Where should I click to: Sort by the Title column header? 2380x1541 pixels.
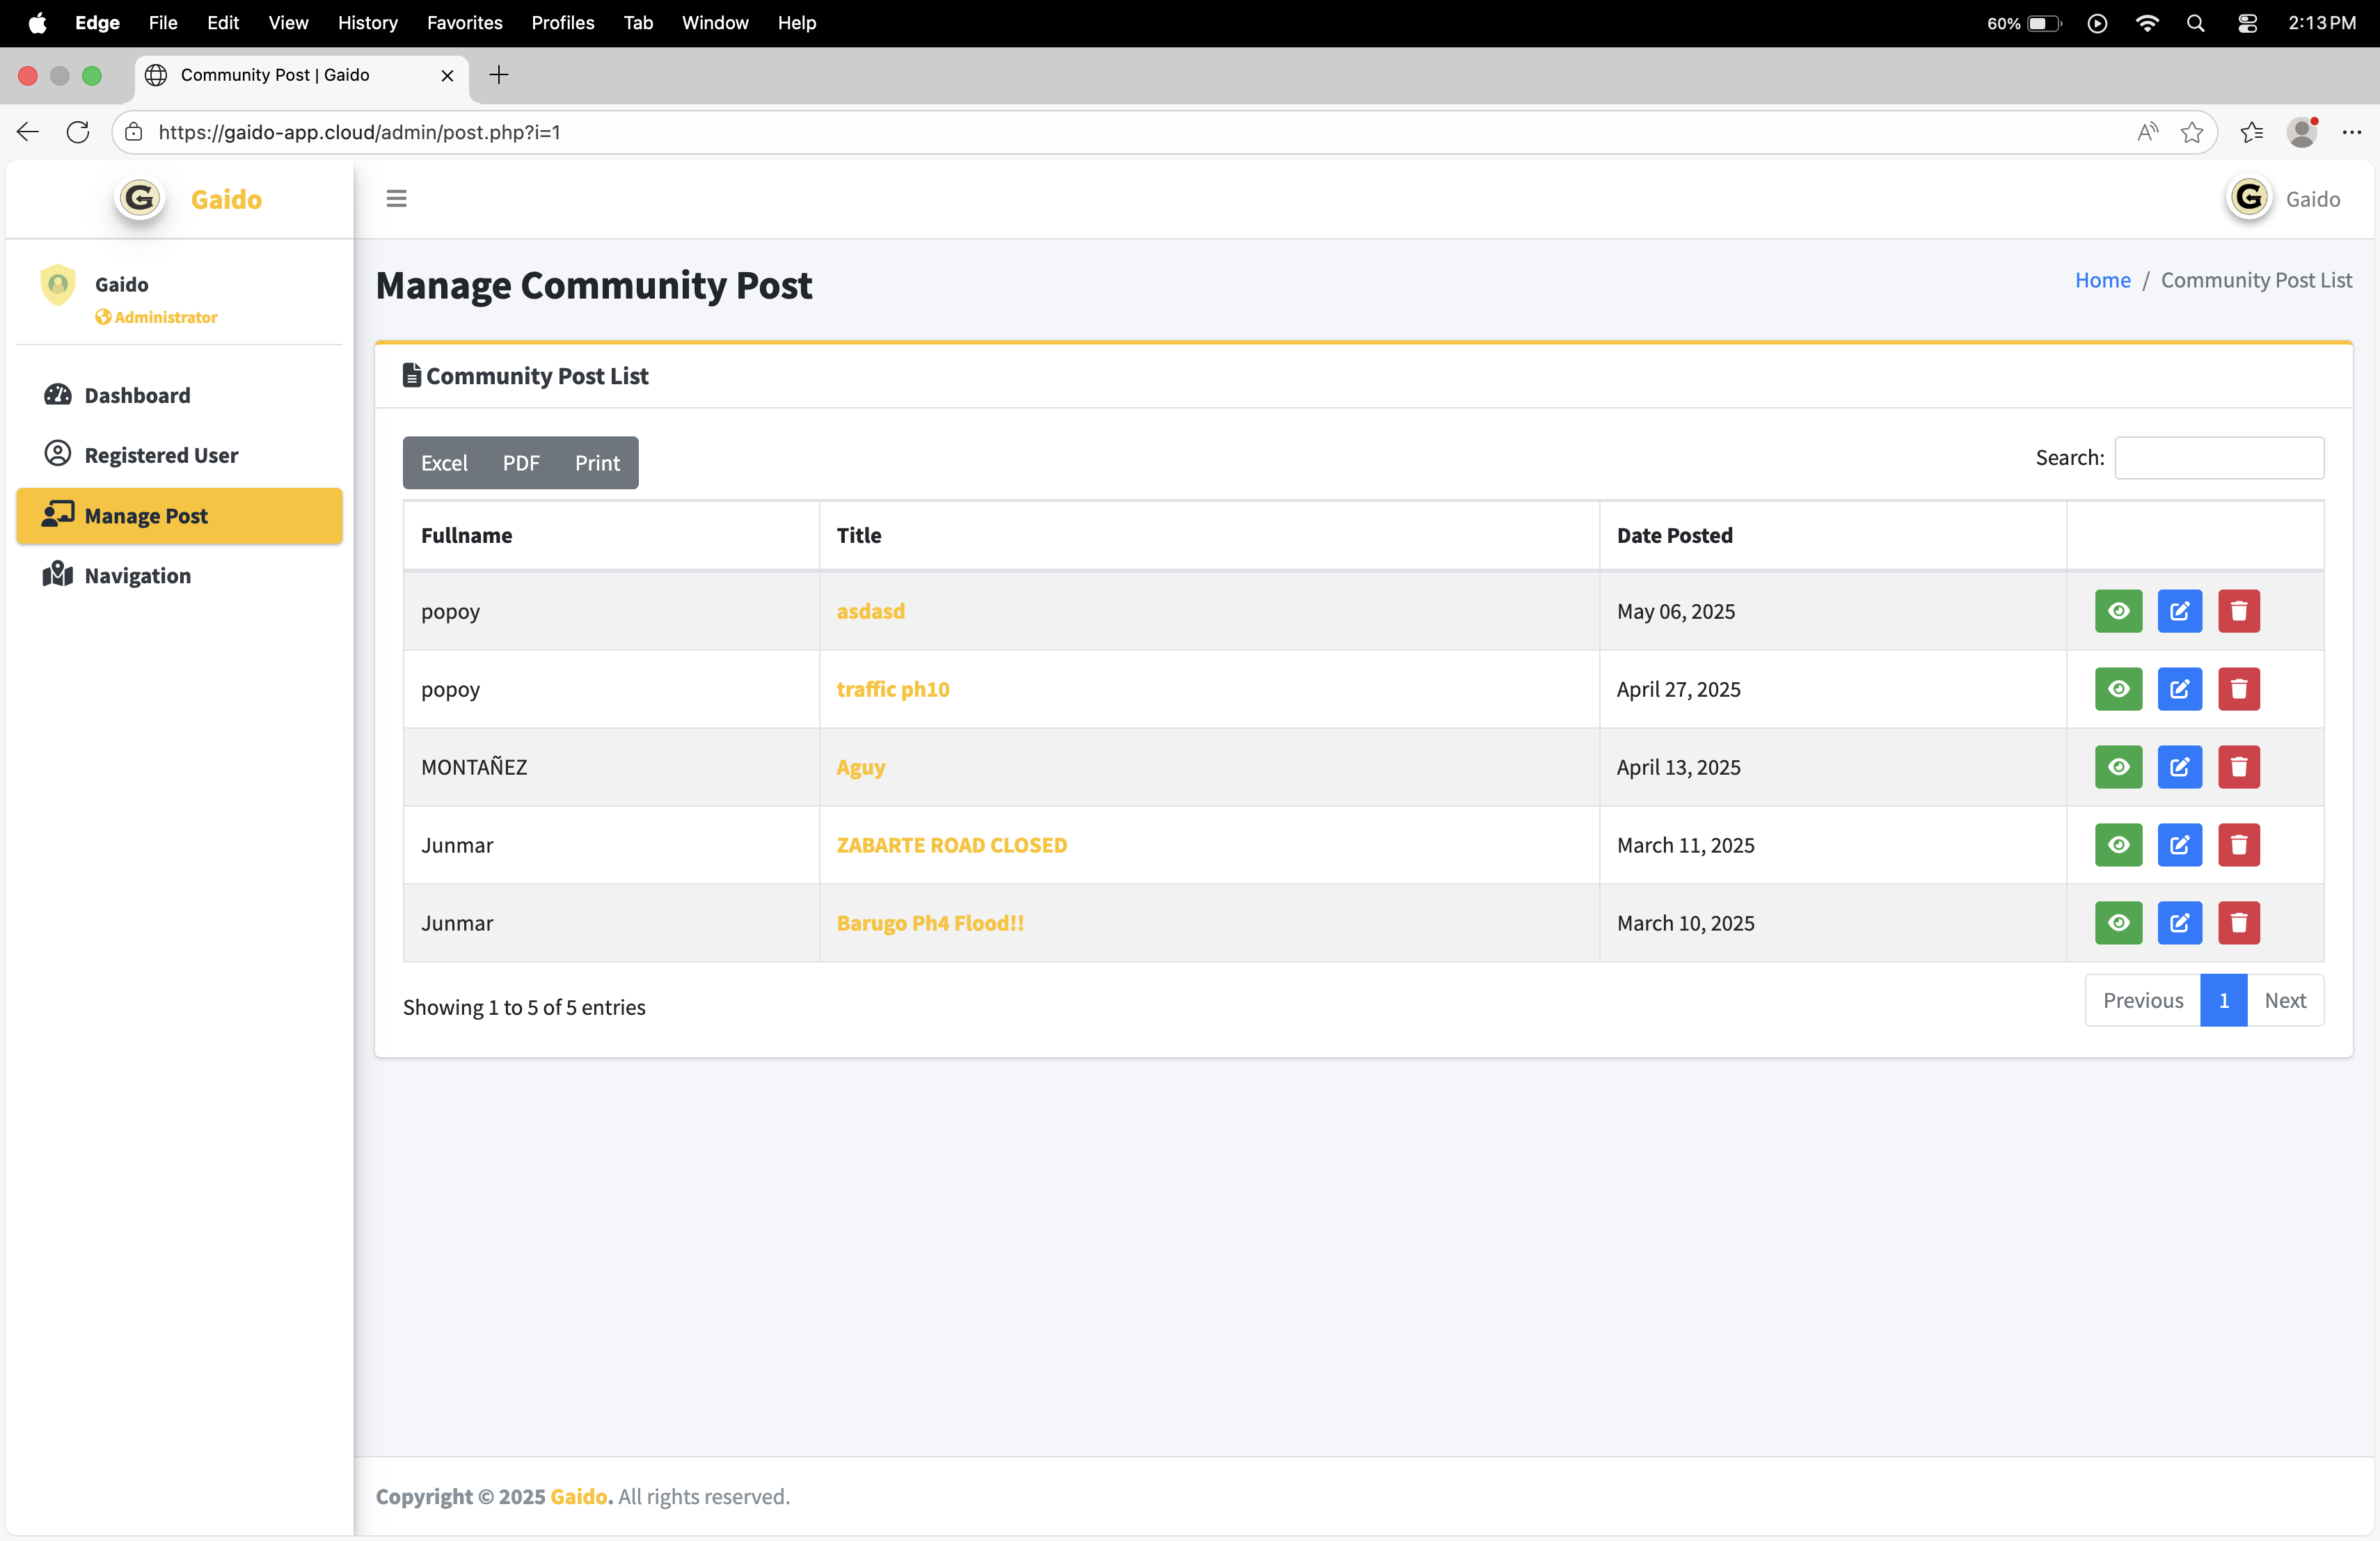[x=858, y=535]
